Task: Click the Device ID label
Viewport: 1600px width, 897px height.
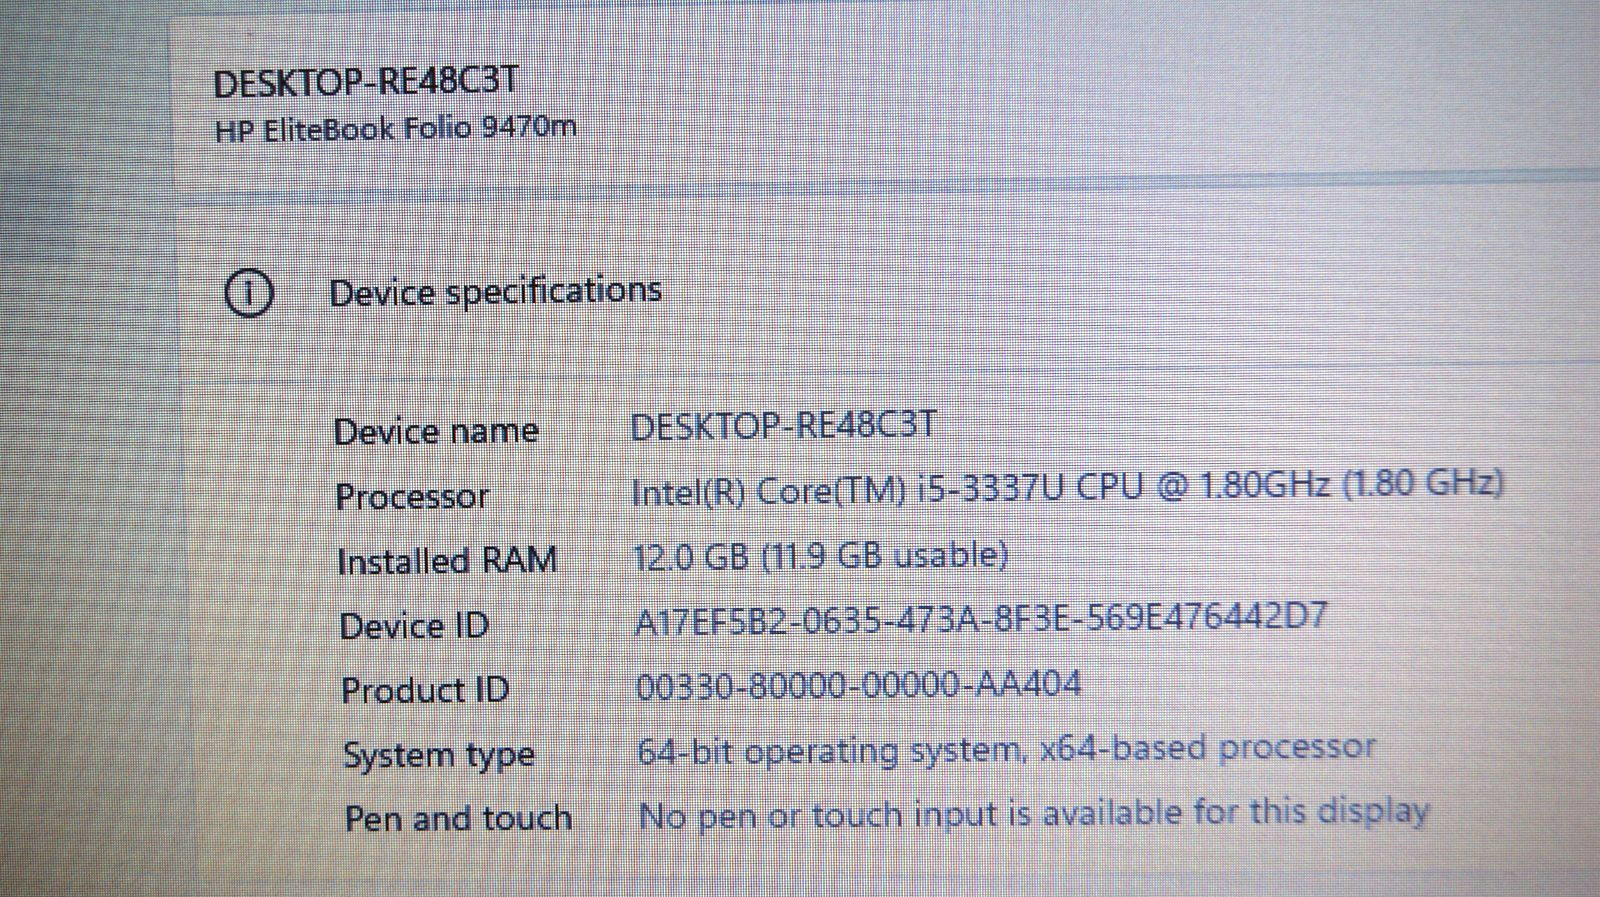Action: tap(414, 626)
